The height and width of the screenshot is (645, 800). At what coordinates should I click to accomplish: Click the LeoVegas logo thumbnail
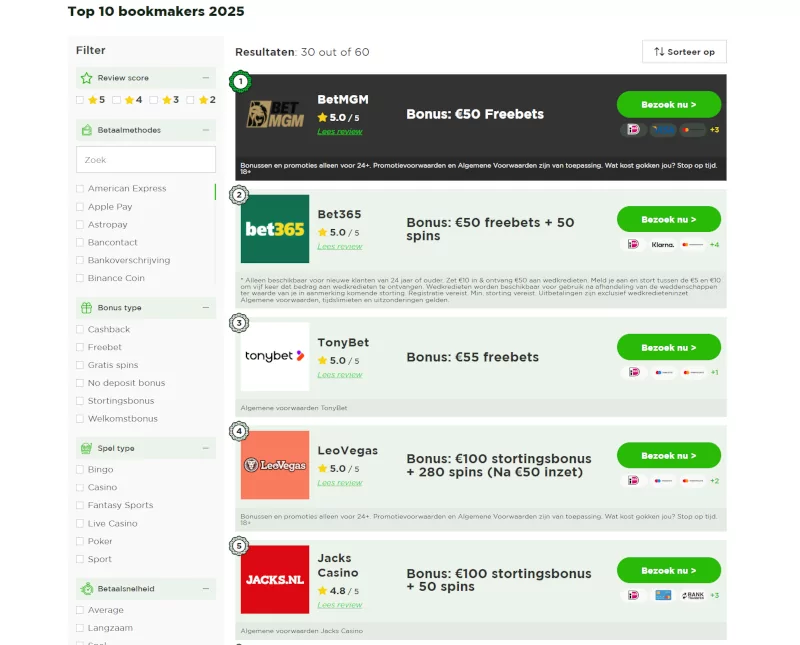[275, 465]
